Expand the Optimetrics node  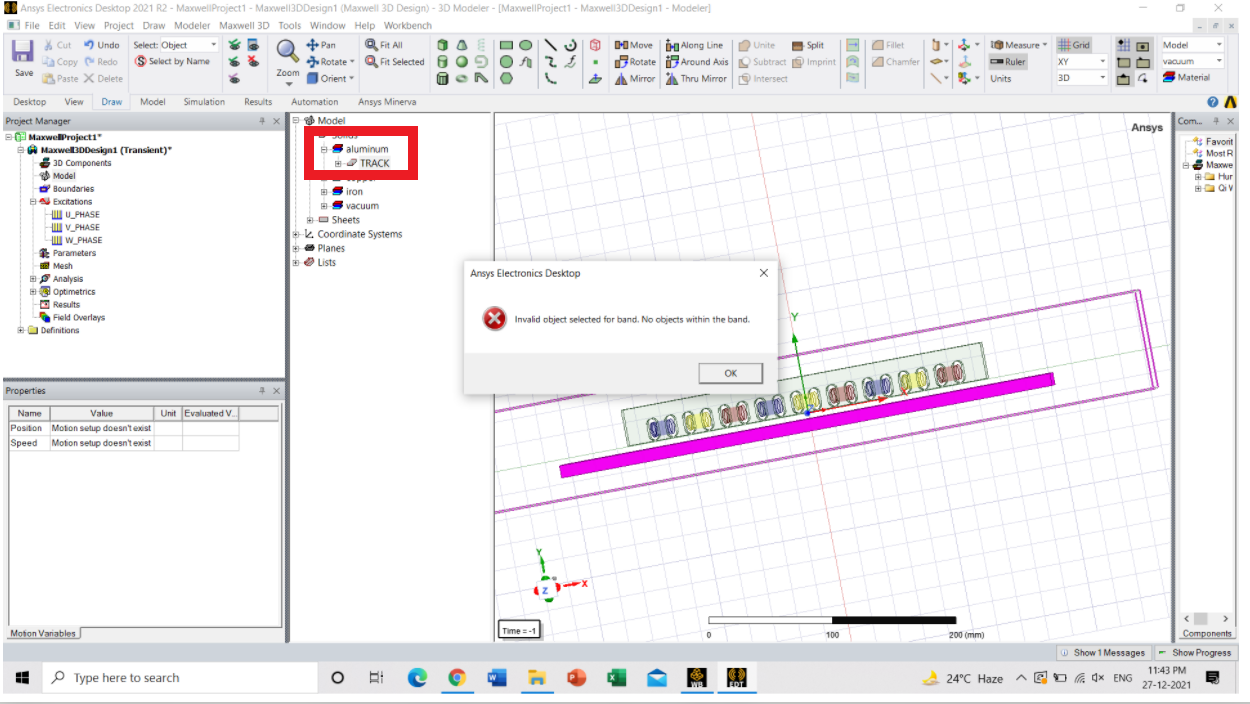point(32,292)
